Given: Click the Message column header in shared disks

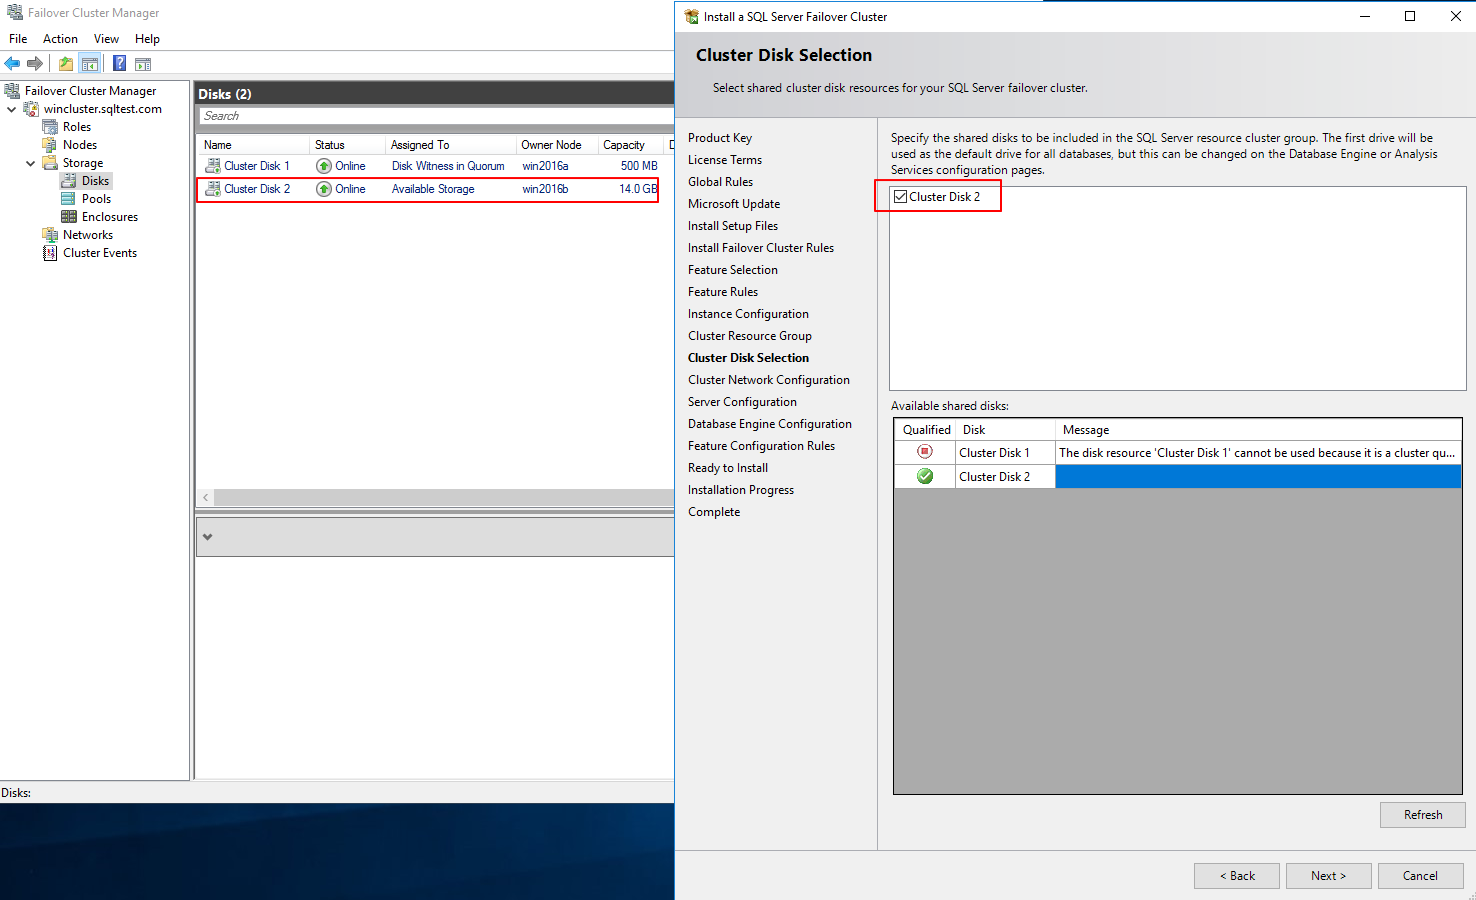Looking at the screenshot, I should point(1258,430).
